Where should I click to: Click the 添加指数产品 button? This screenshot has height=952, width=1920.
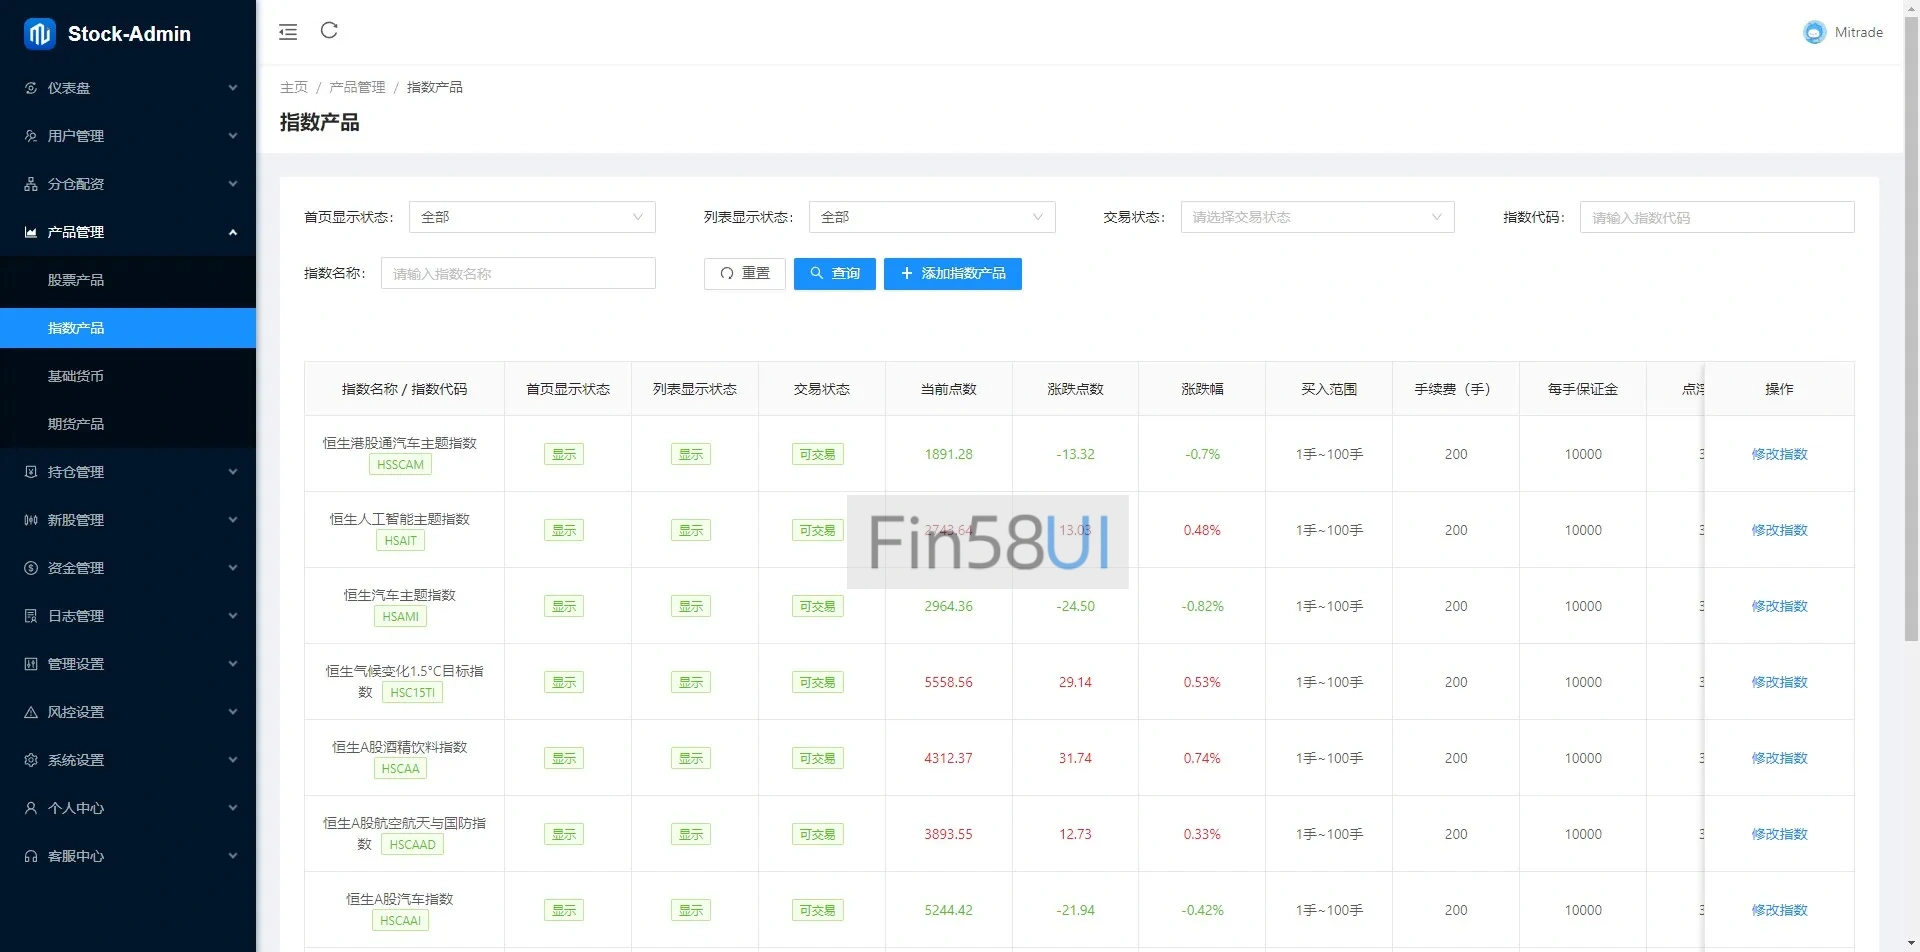coord(952,274)
